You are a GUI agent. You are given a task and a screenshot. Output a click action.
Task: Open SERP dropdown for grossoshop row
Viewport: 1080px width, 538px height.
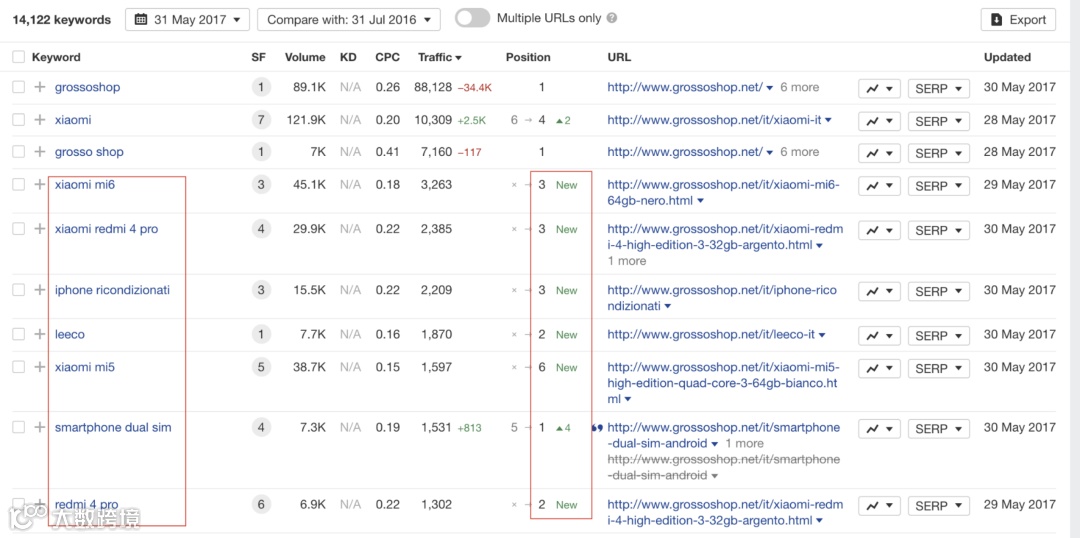pos(939,88)
